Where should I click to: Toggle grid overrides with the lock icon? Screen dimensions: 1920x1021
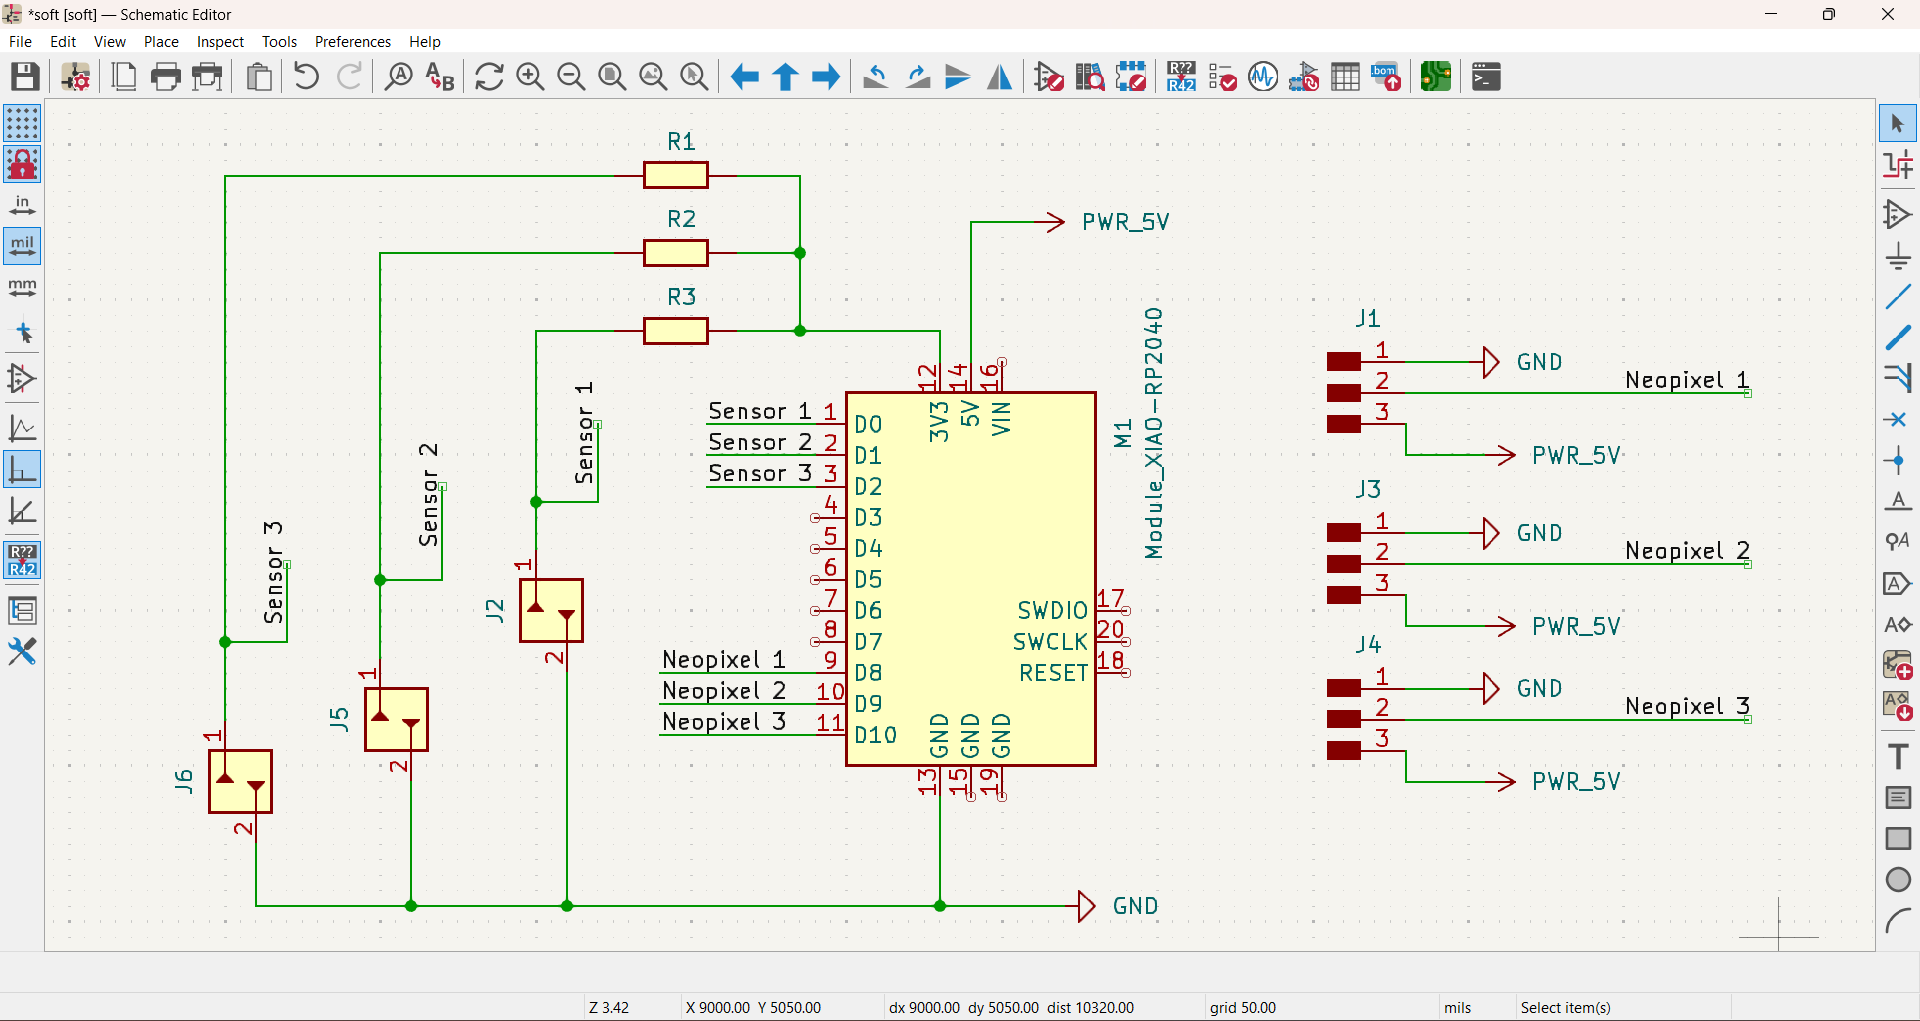[x=22, y=164]
